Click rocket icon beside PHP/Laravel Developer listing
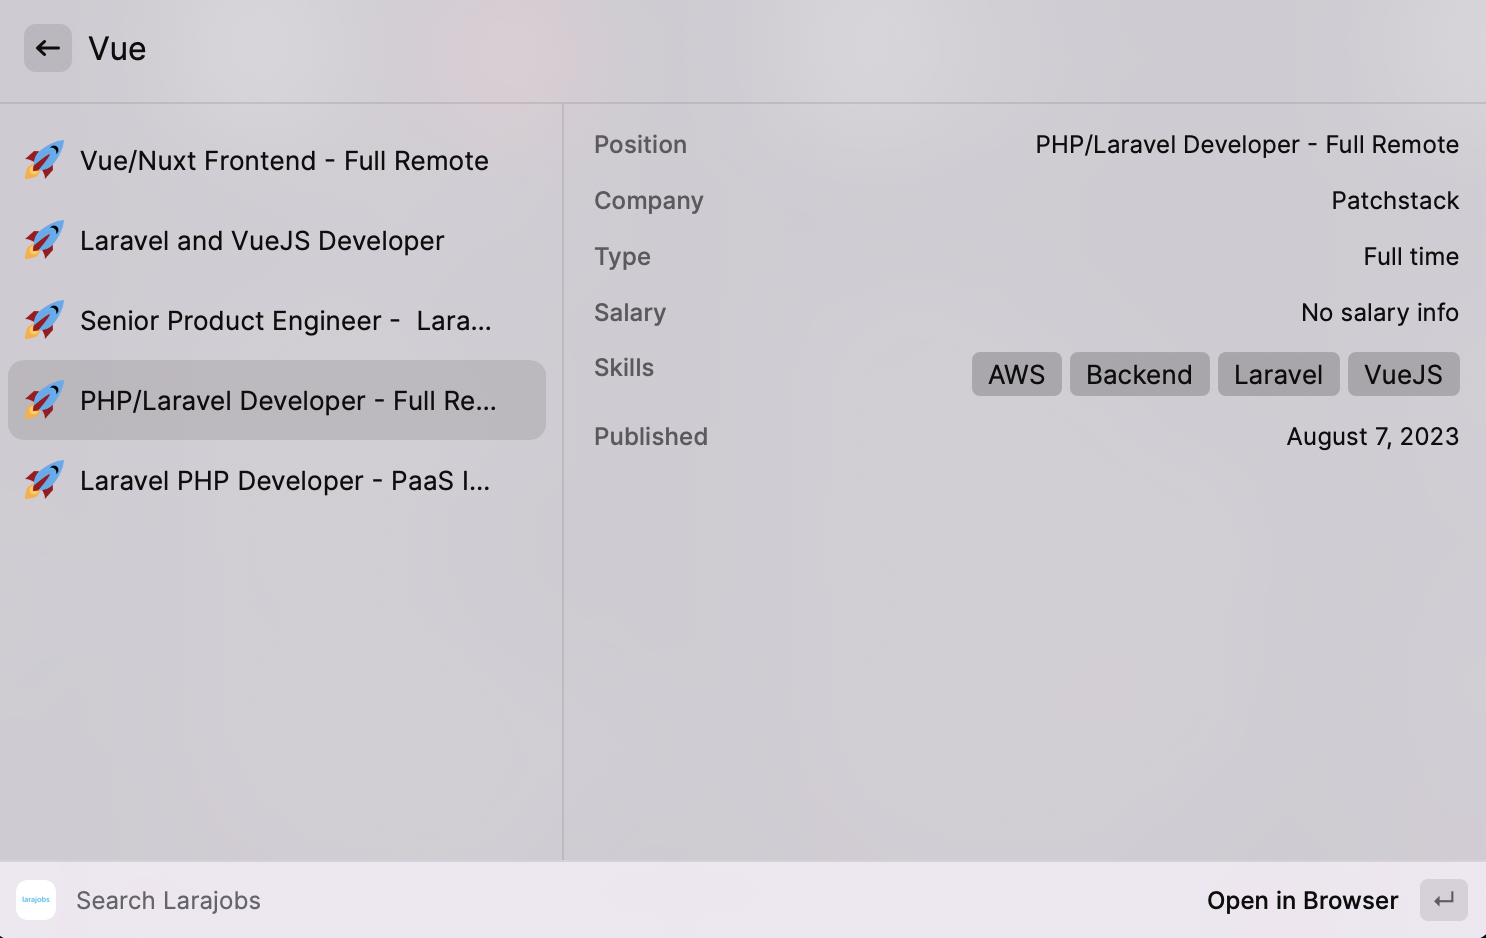The height and width of the screenshot is (938, 1486). 44,400
